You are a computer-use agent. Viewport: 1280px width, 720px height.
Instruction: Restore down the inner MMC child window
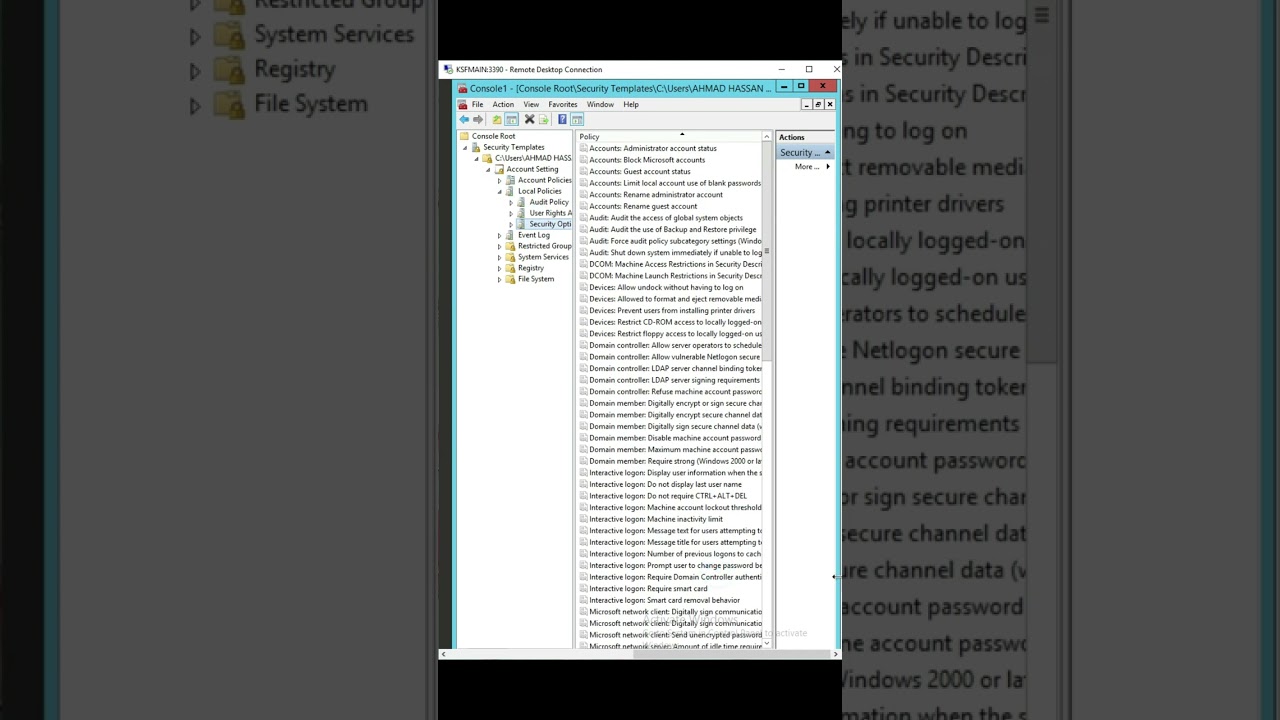pos(818,105)
